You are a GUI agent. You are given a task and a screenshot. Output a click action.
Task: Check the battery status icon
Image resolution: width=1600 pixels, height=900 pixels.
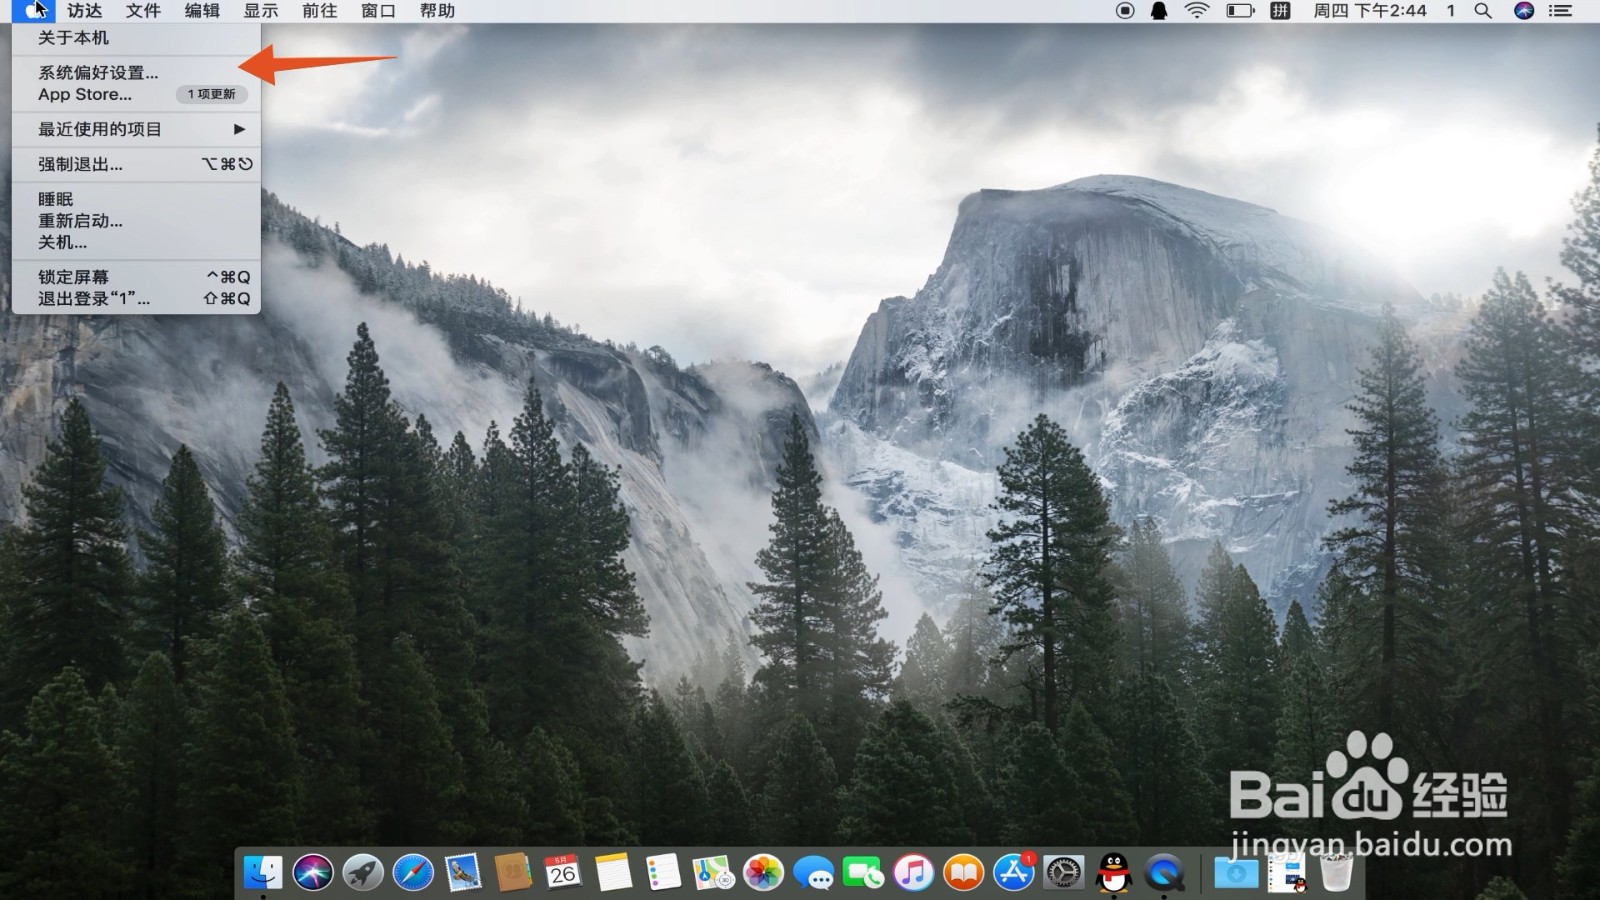point(1240,11)
